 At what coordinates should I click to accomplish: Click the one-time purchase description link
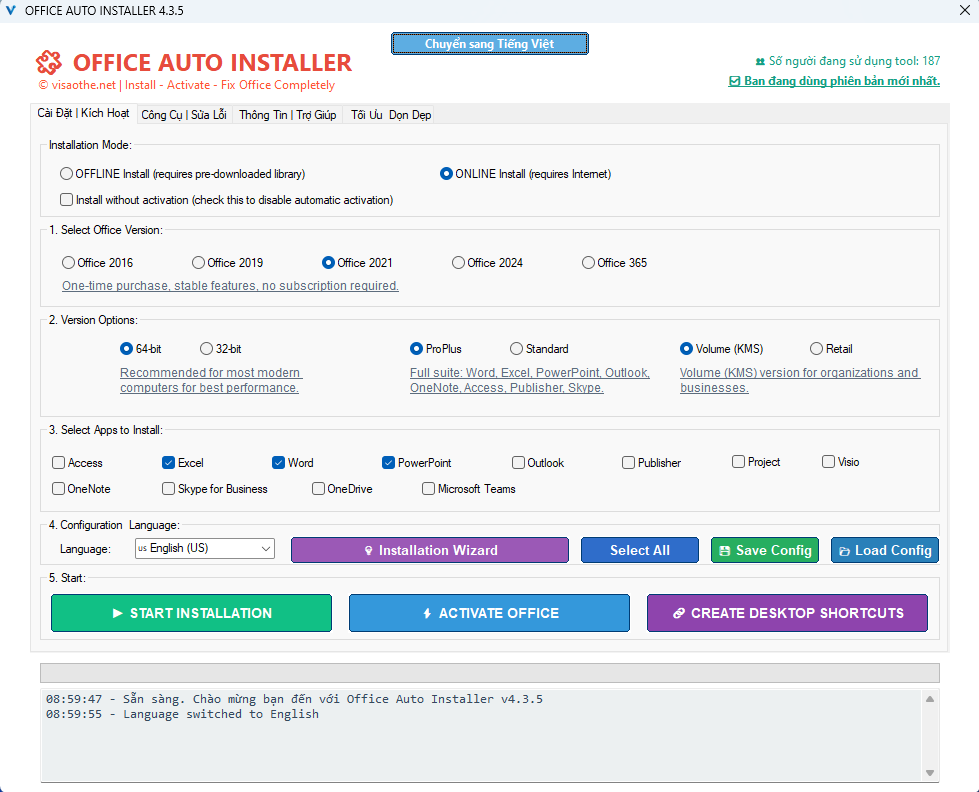click(x=230, y=285)
